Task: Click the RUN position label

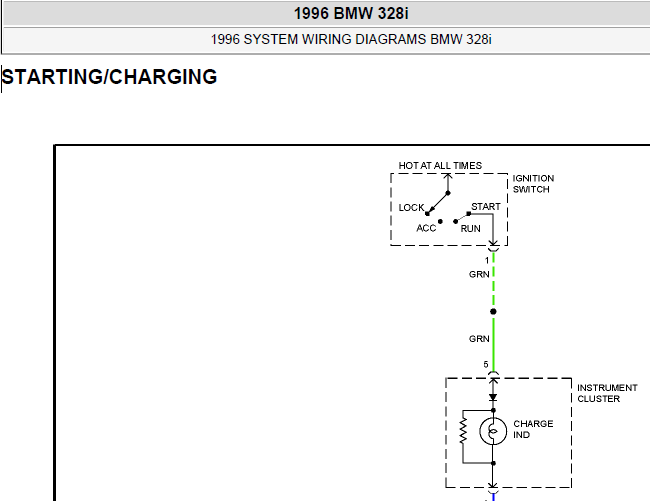Action: [471, 229]
